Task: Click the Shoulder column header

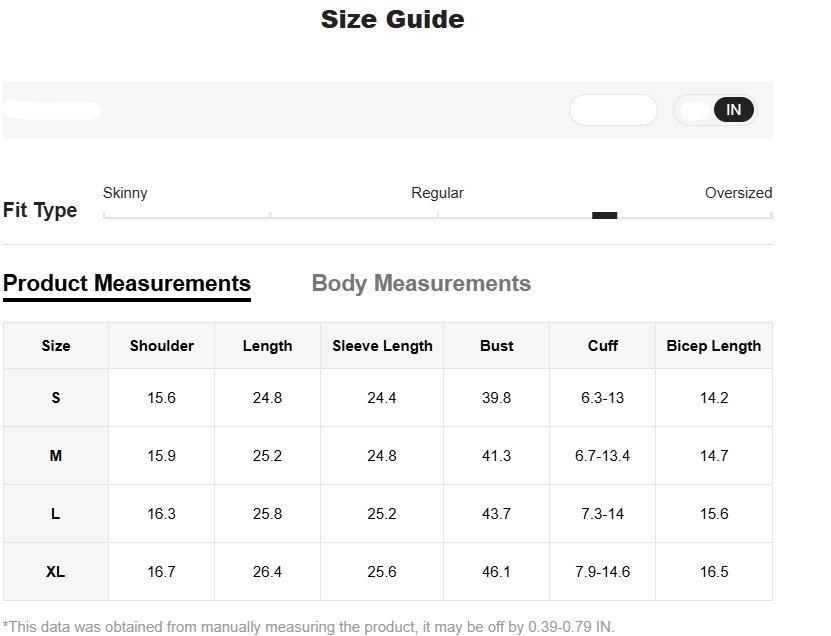Action: pyautogui.click(x=162, y=346)
